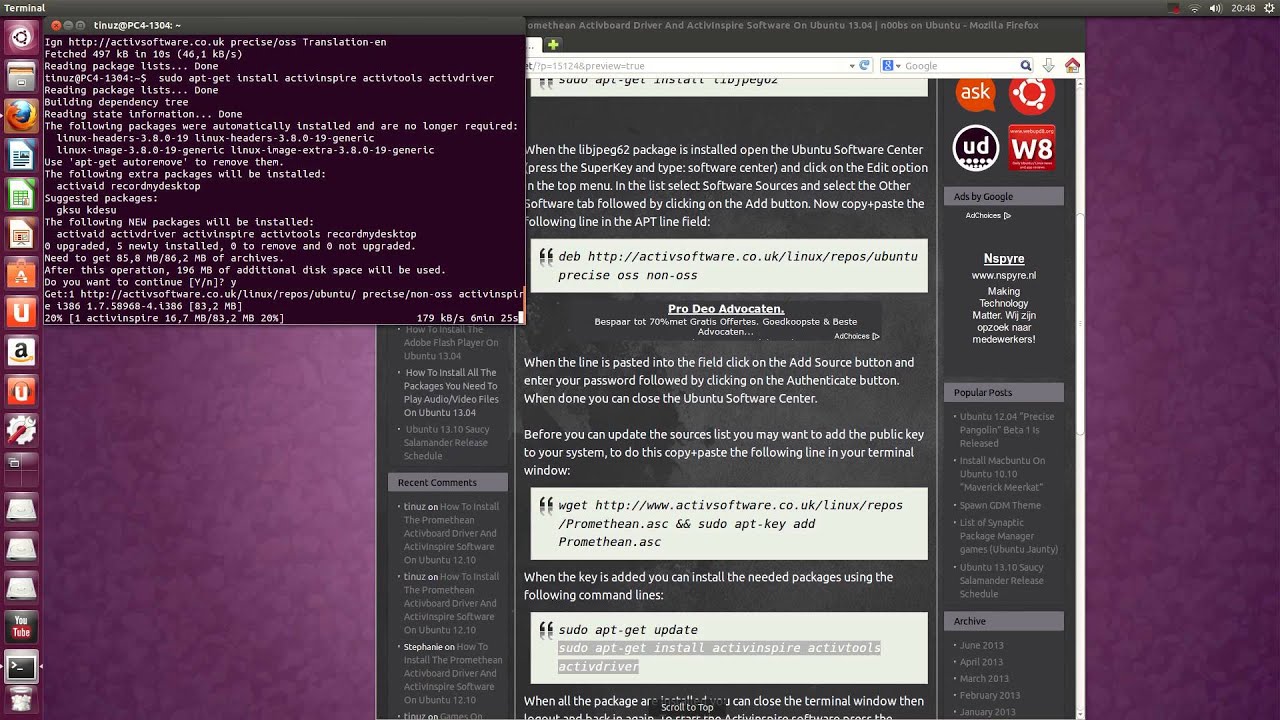Click the highlighted 'sudo apt-get install activinspire' text
The height and width of the screenshot is (720, 1280).
pyautogui.click(x=719, y=657)
